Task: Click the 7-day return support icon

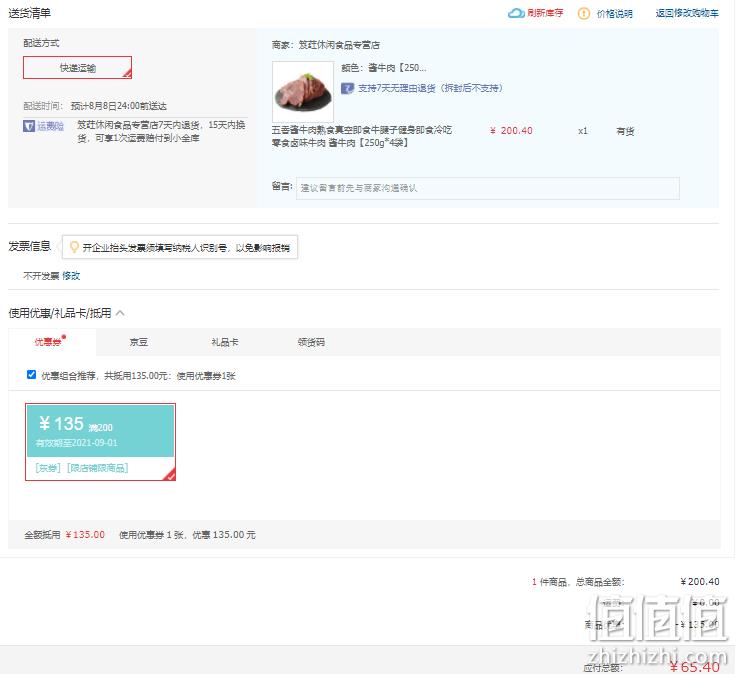Action: [x=347, y=88]
